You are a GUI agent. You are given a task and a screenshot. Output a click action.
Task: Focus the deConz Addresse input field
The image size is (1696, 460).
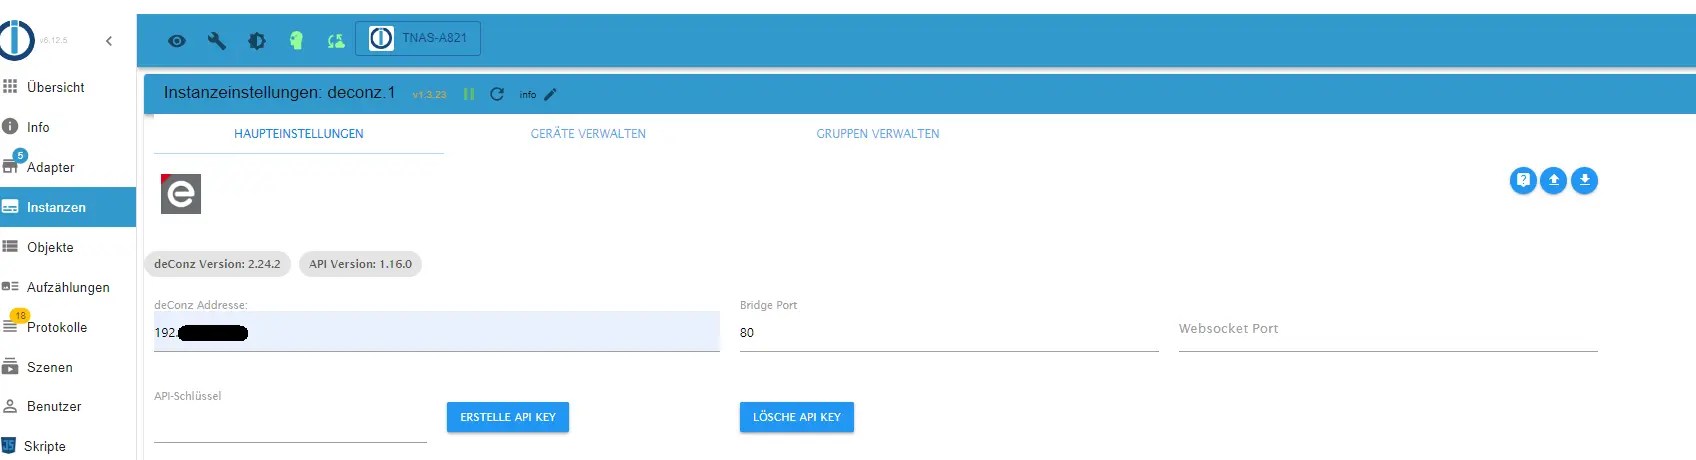coord(437,332)
